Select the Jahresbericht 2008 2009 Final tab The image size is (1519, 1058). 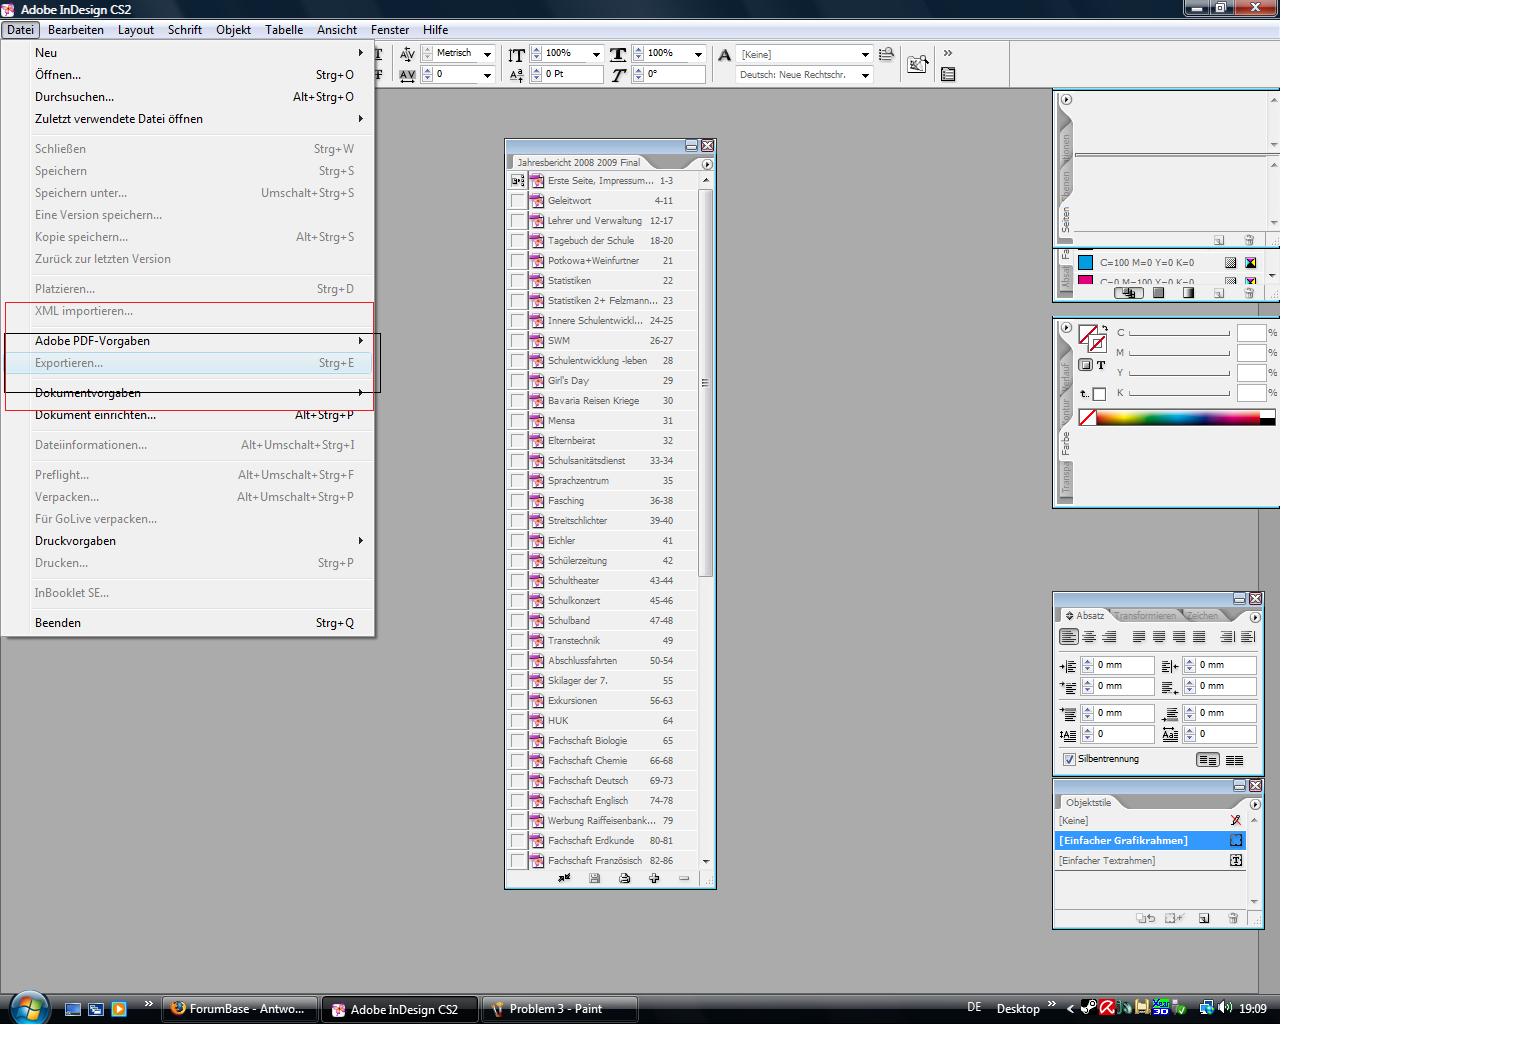[578, 162]
